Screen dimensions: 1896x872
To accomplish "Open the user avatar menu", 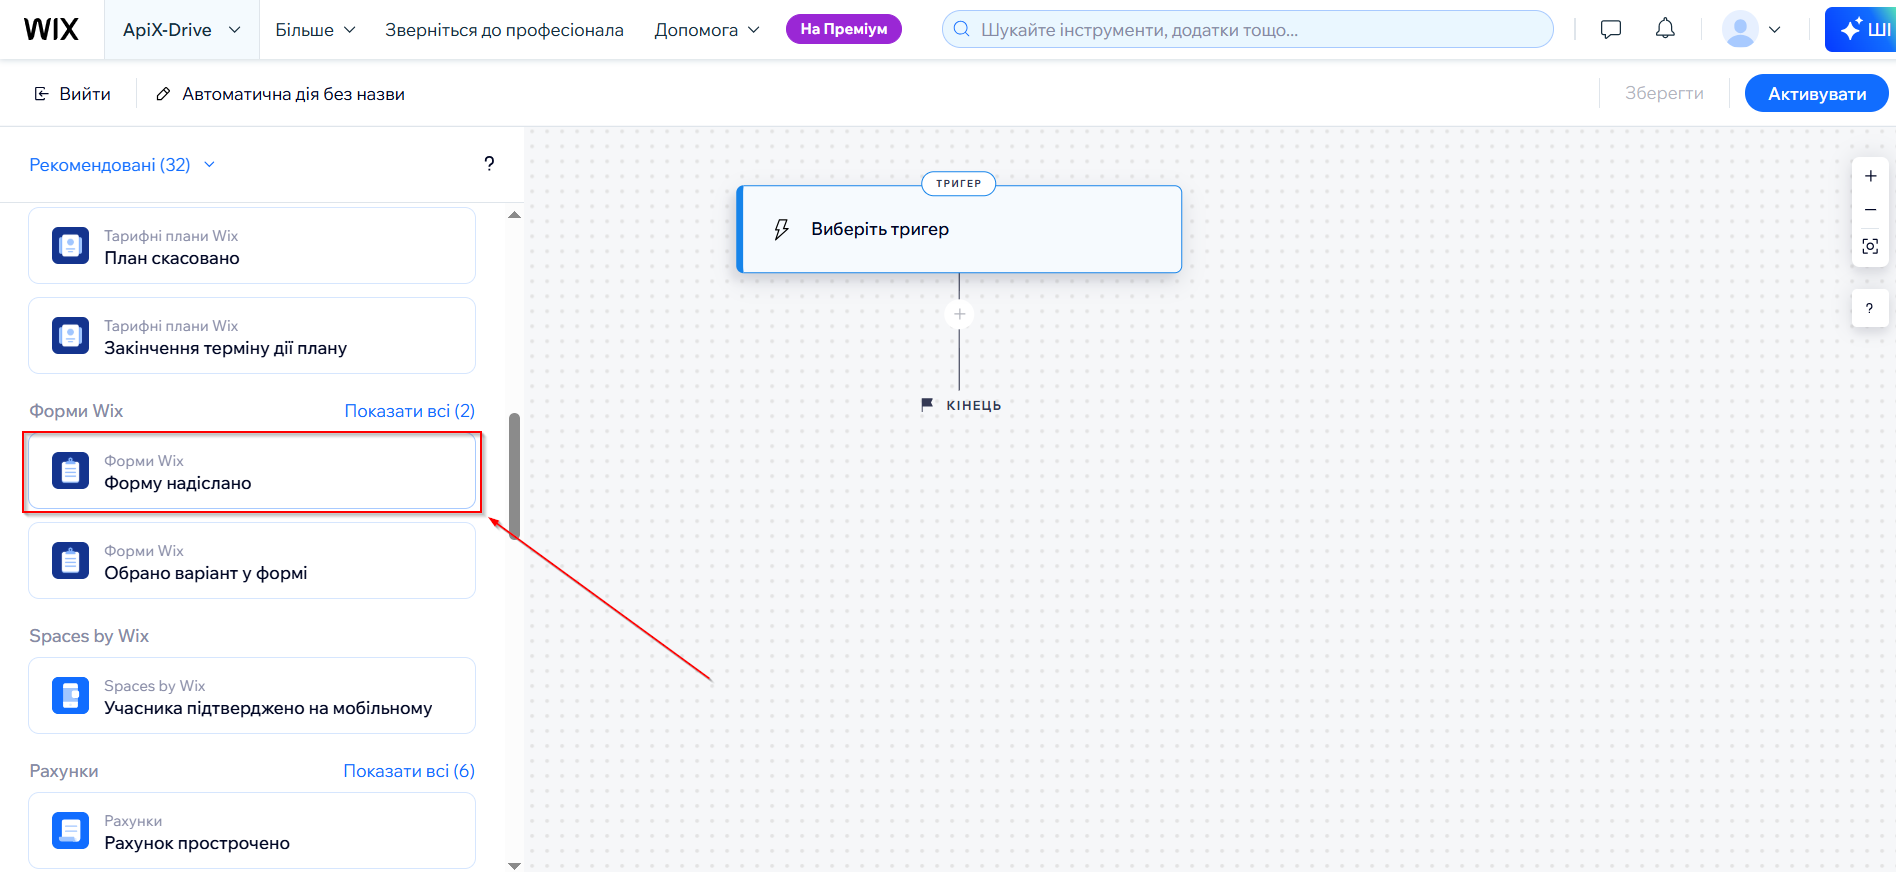I will (1751, 29).
